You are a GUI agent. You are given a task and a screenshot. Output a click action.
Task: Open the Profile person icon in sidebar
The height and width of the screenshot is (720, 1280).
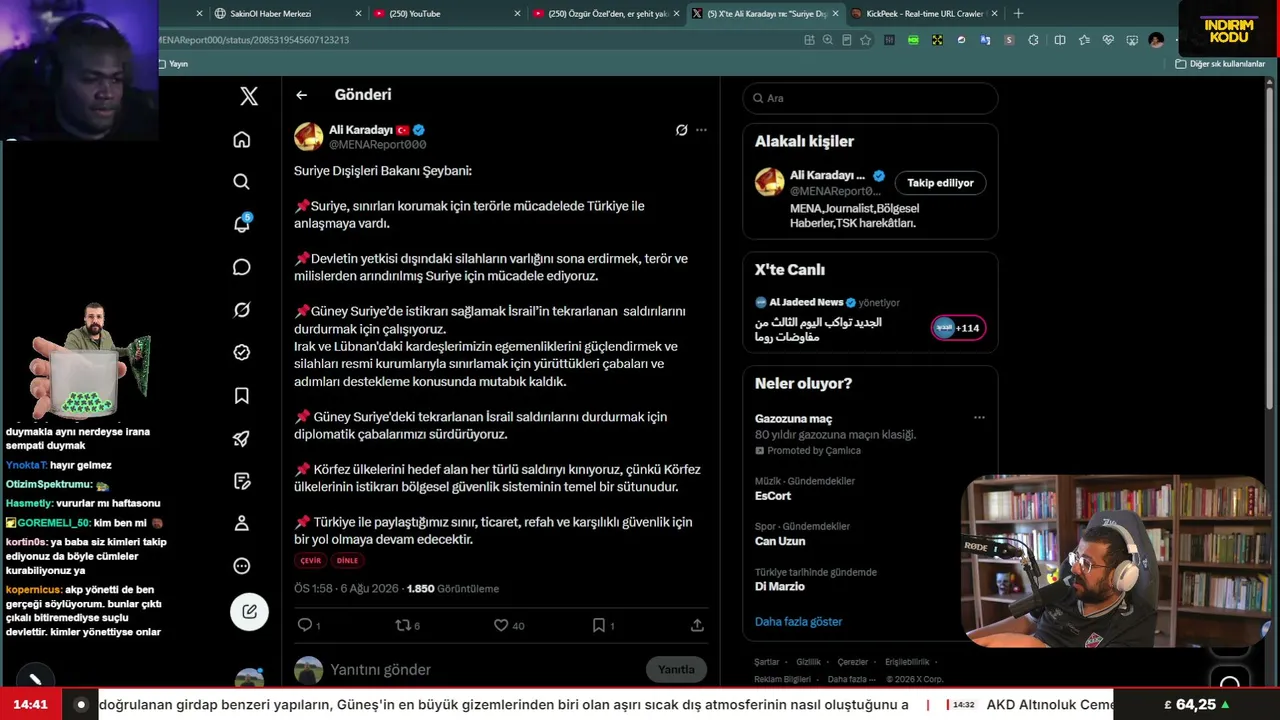click(242, 523)
